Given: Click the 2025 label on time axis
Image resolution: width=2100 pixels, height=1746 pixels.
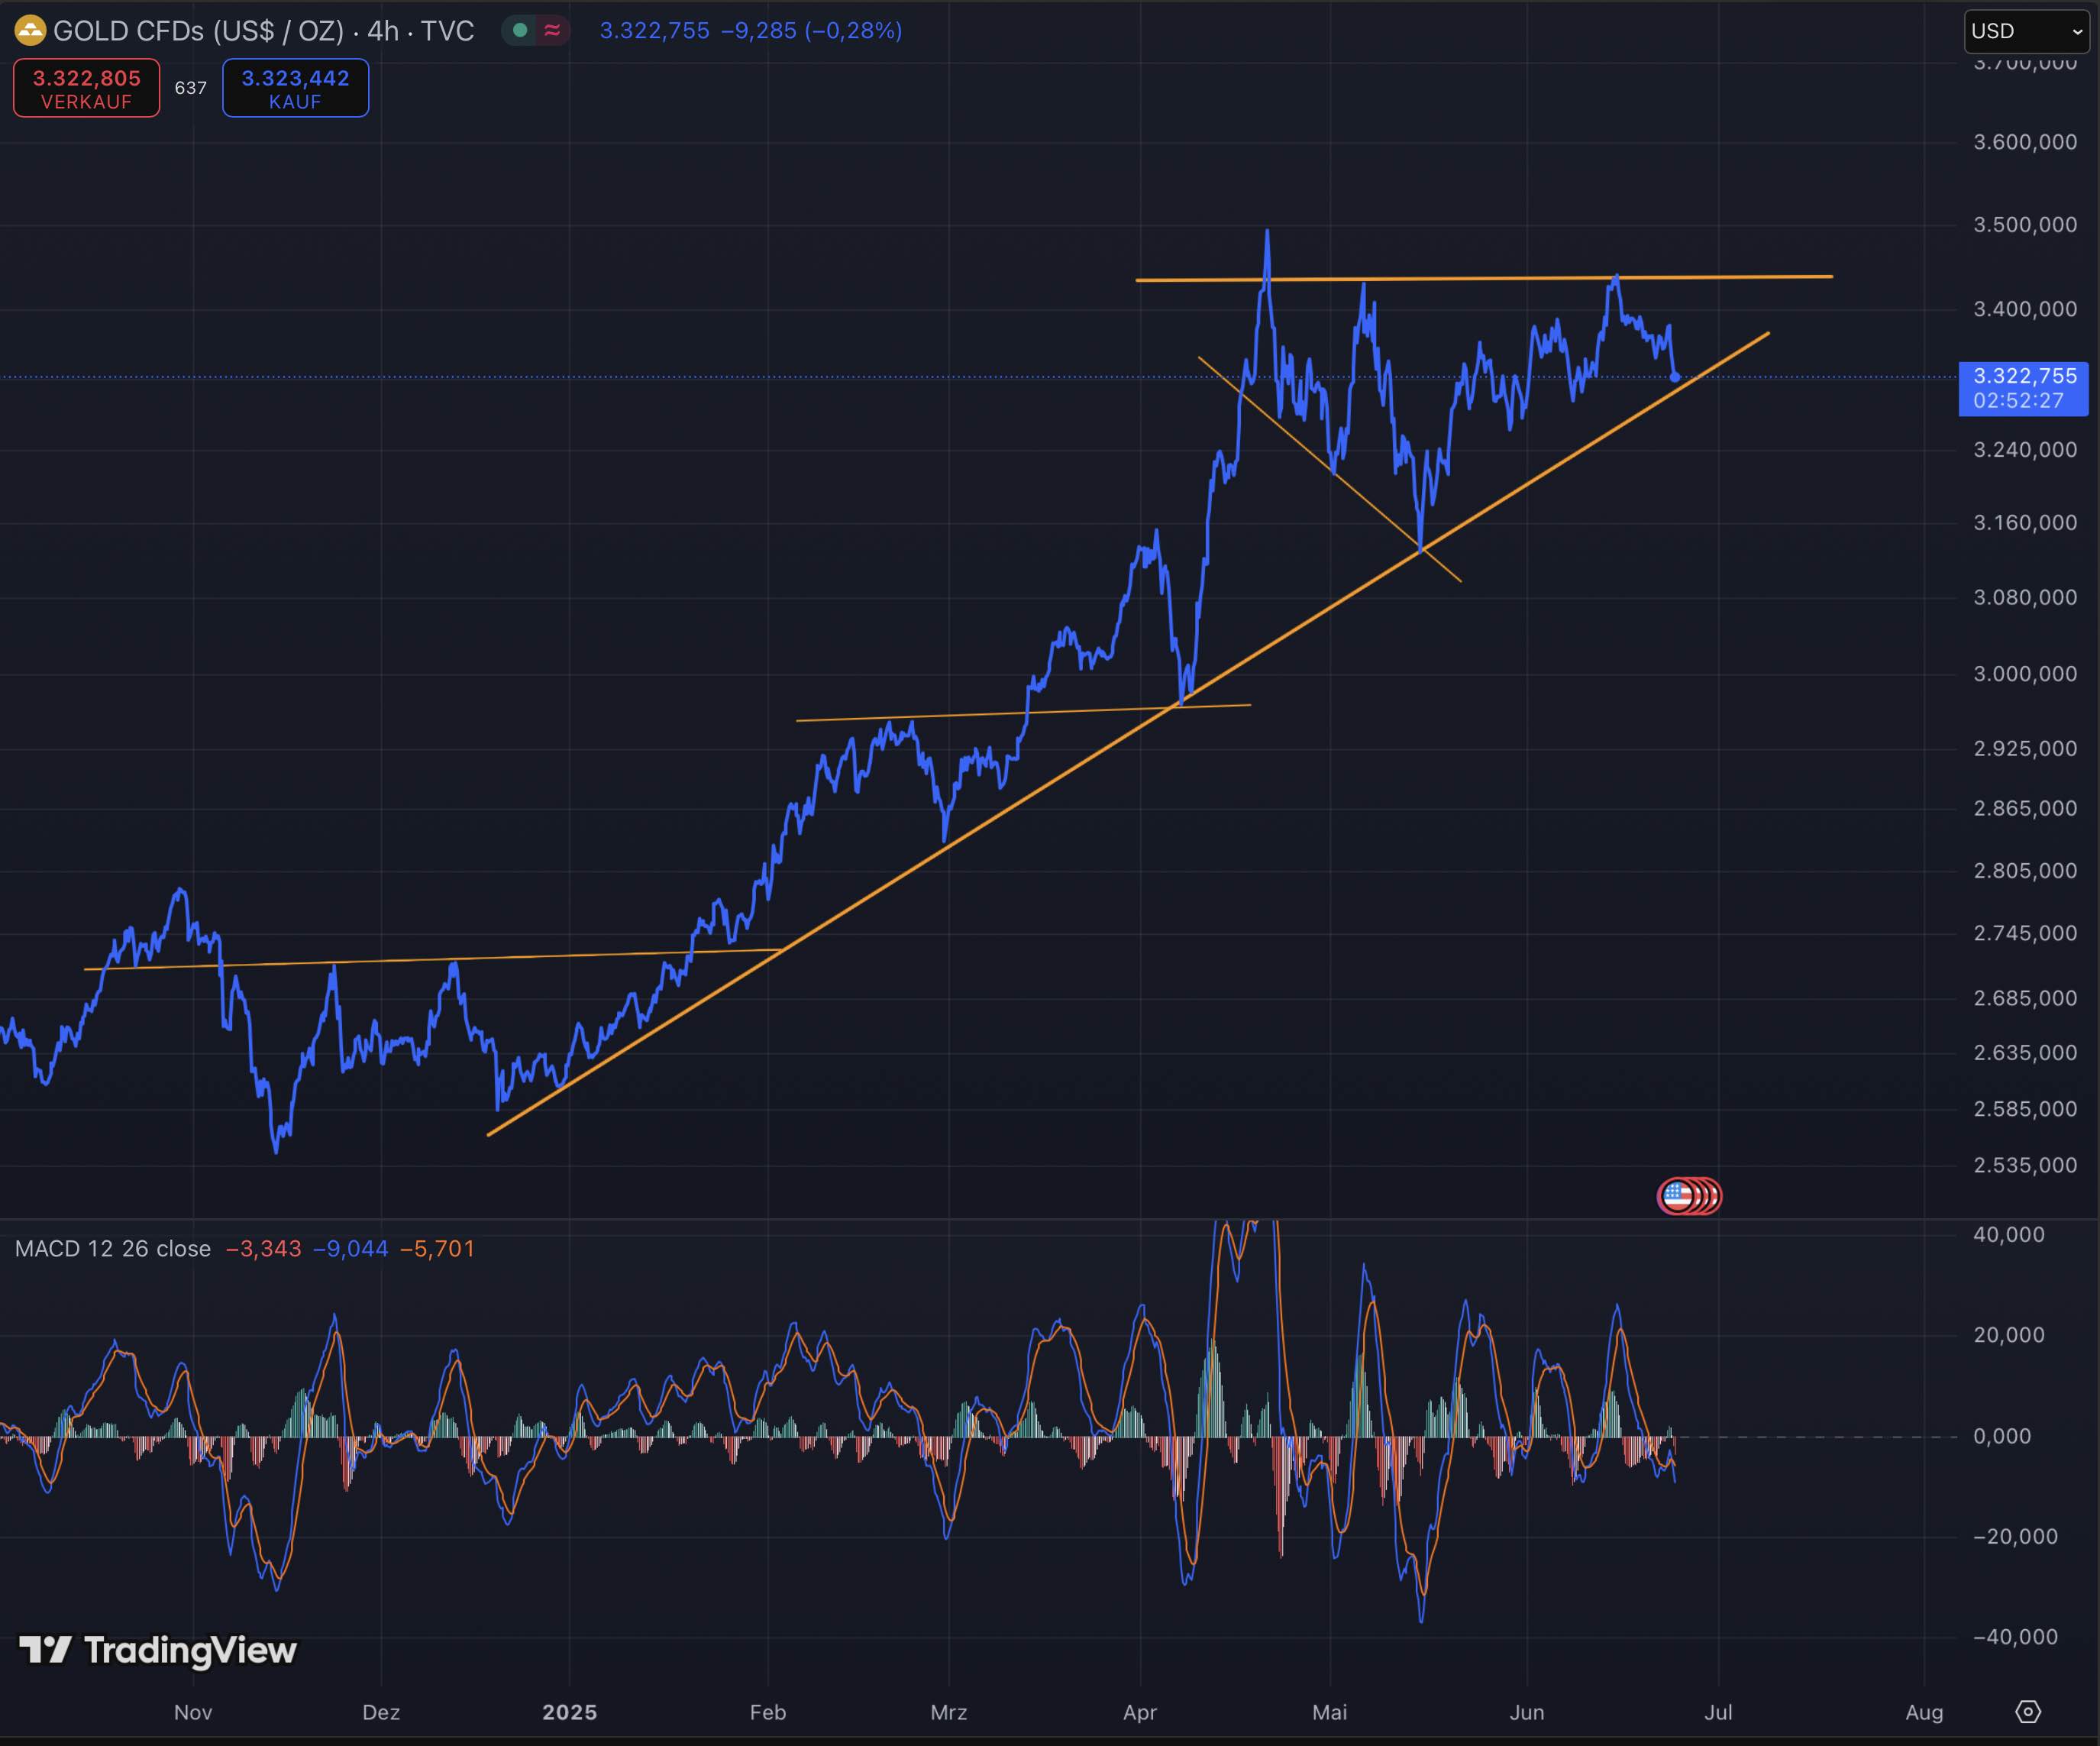Looking at the screenshot, I should tap(569, 1712).
